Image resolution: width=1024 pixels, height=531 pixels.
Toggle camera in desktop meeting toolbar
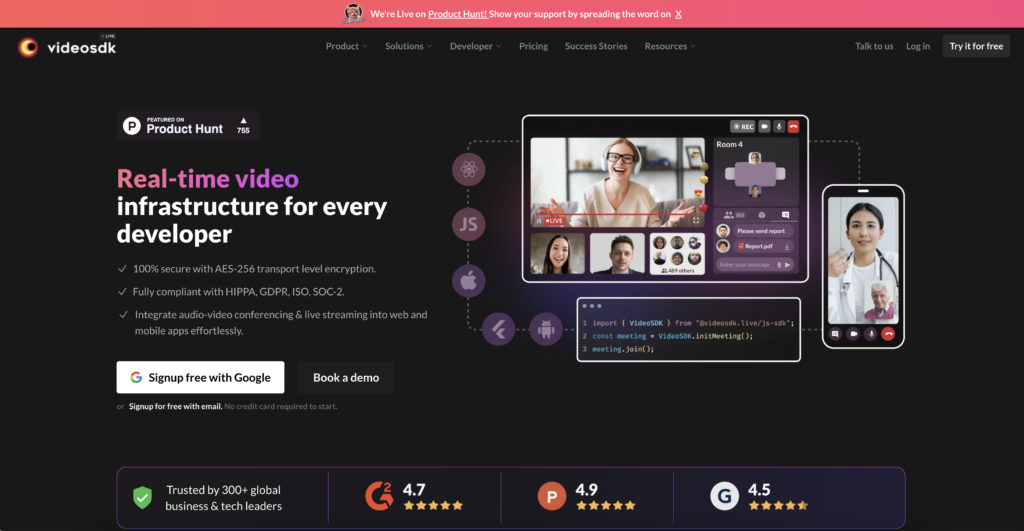click(764, 127)
